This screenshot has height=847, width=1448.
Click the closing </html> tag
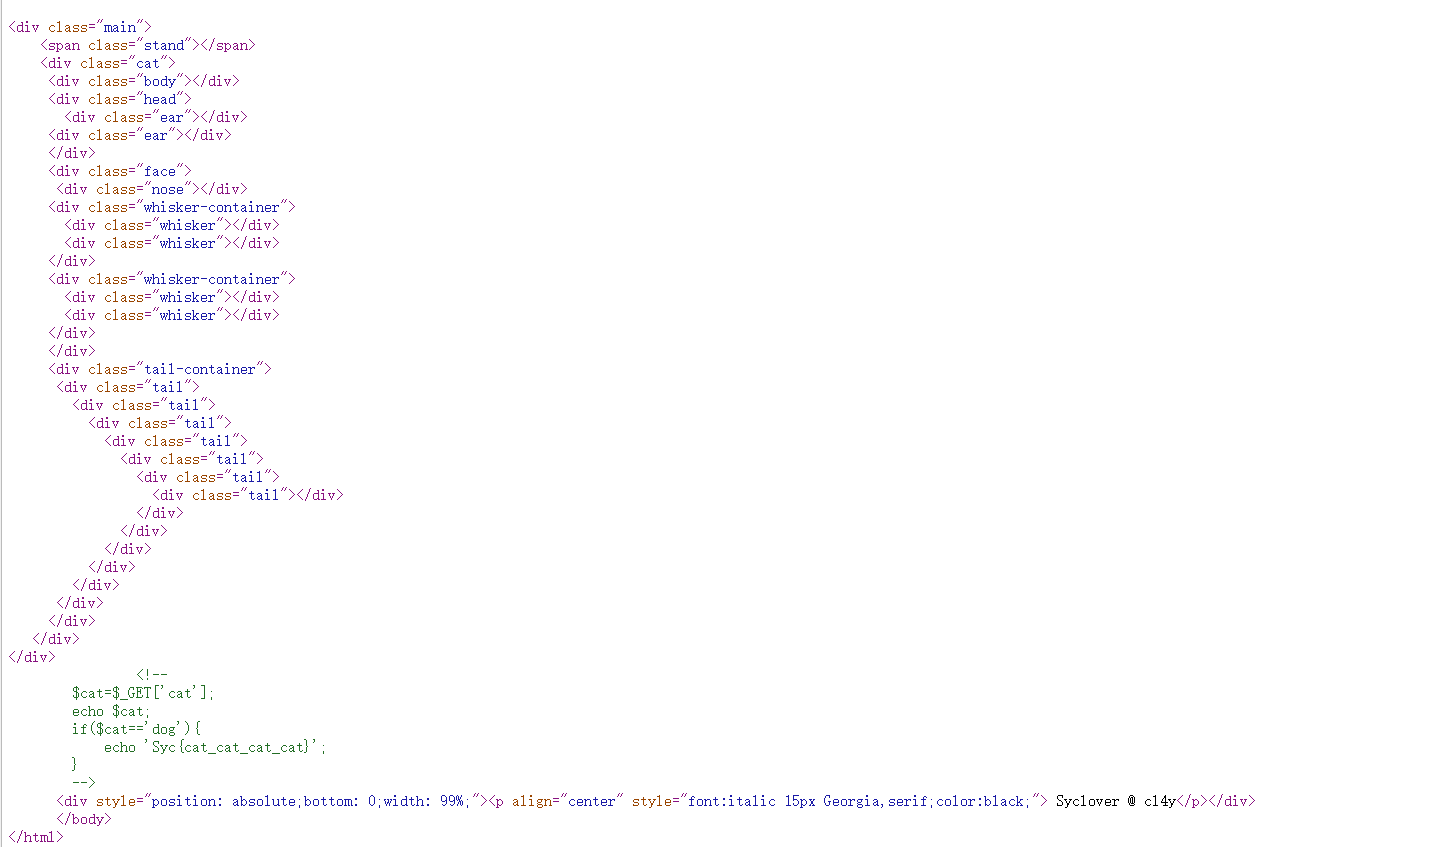click(x=36, y=837)
